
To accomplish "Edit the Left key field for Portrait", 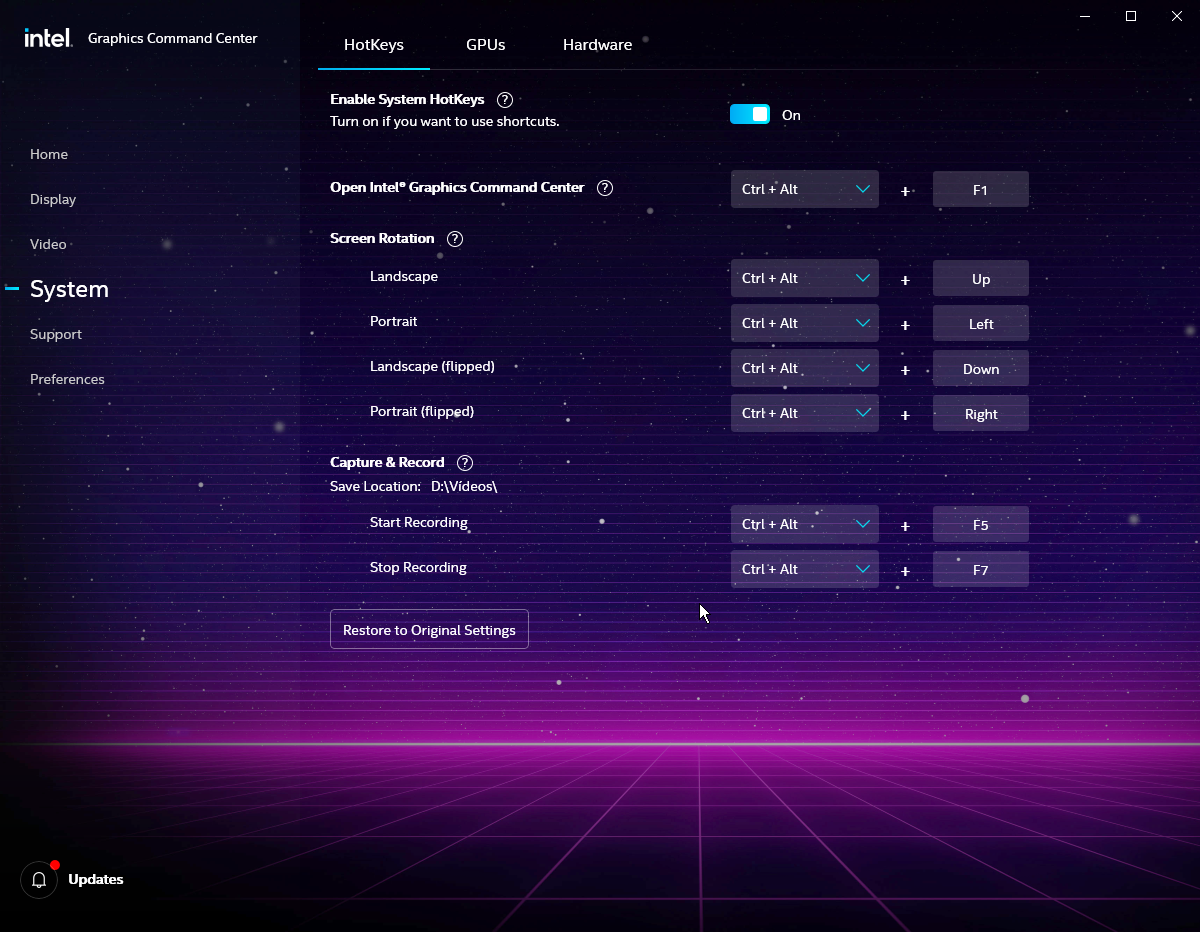I will coord(981,323).
